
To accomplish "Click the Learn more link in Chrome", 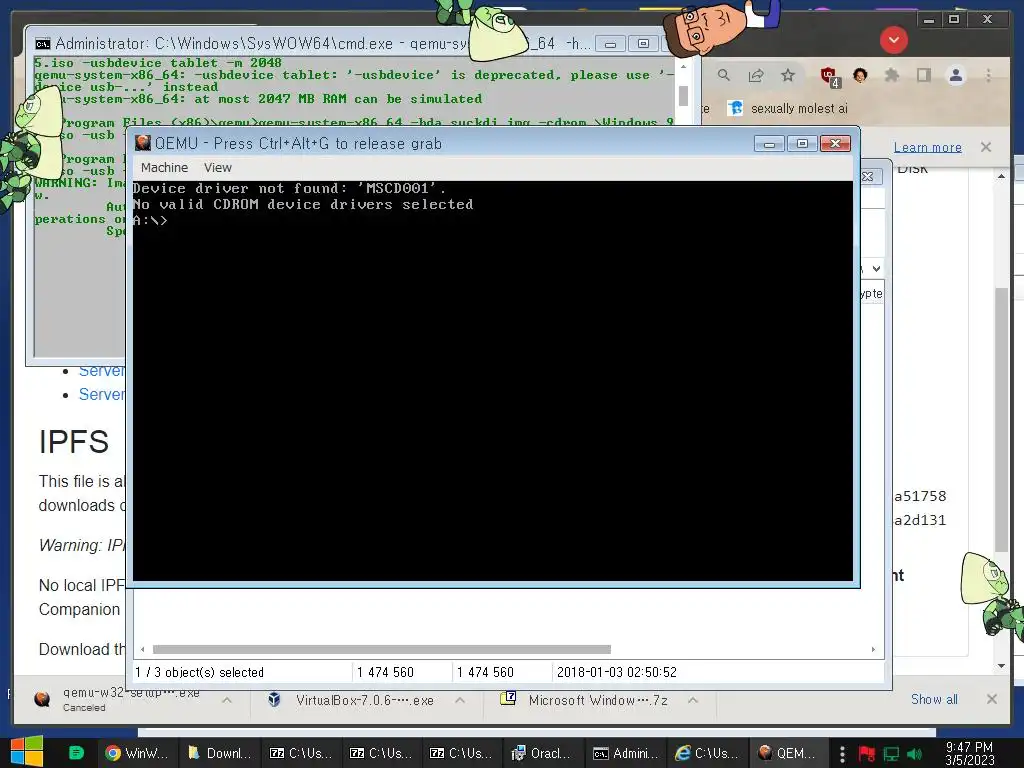I will (927, 148).
